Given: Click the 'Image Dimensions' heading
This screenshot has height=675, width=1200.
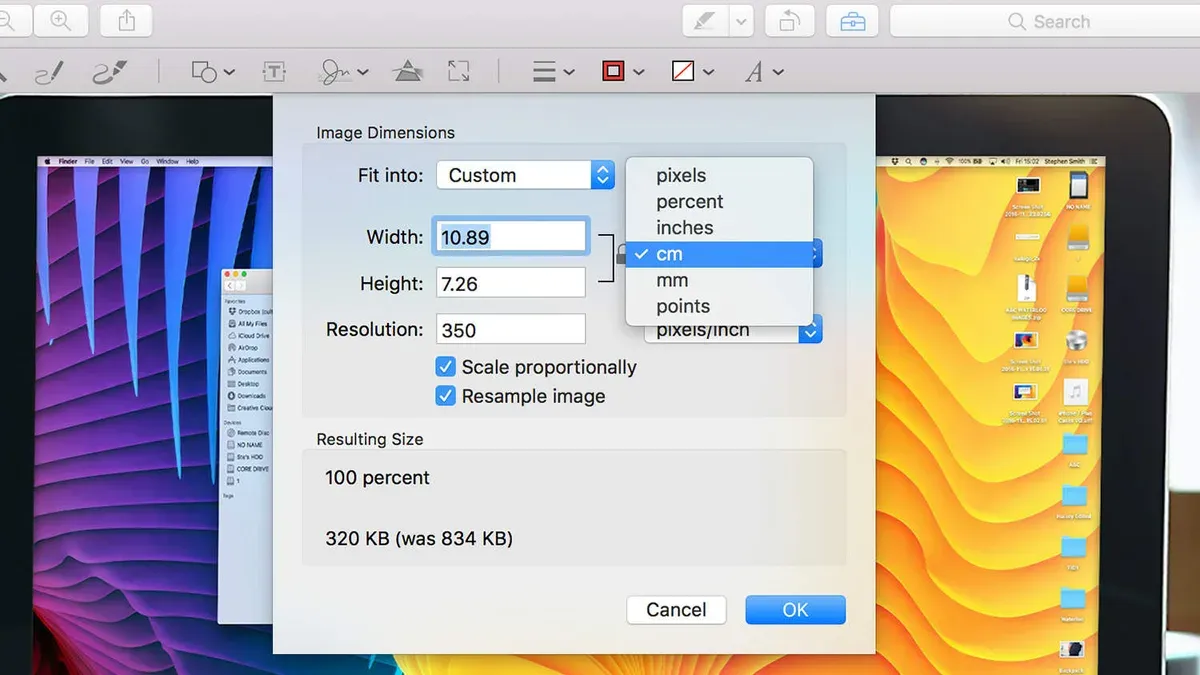Looking at the screenshot, I should click(385, 133).
